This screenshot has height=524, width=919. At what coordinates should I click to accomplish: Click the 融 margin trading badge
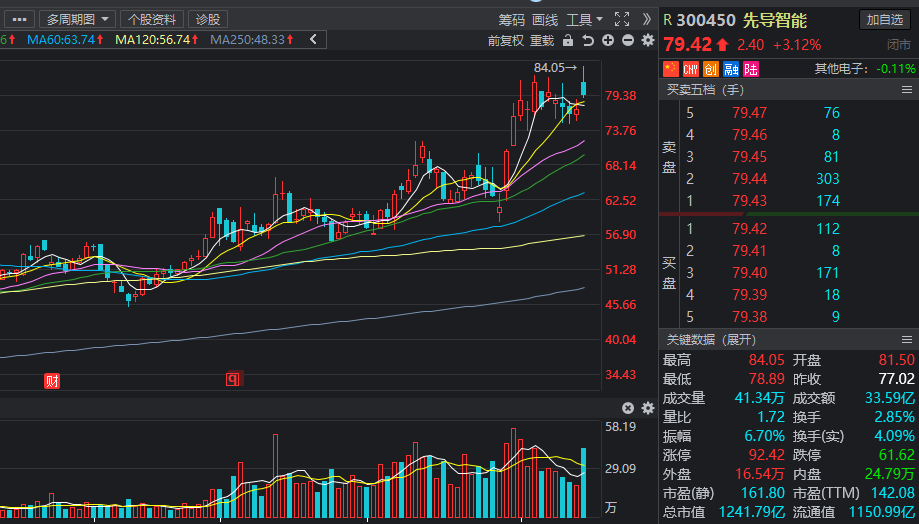[731, 69]
